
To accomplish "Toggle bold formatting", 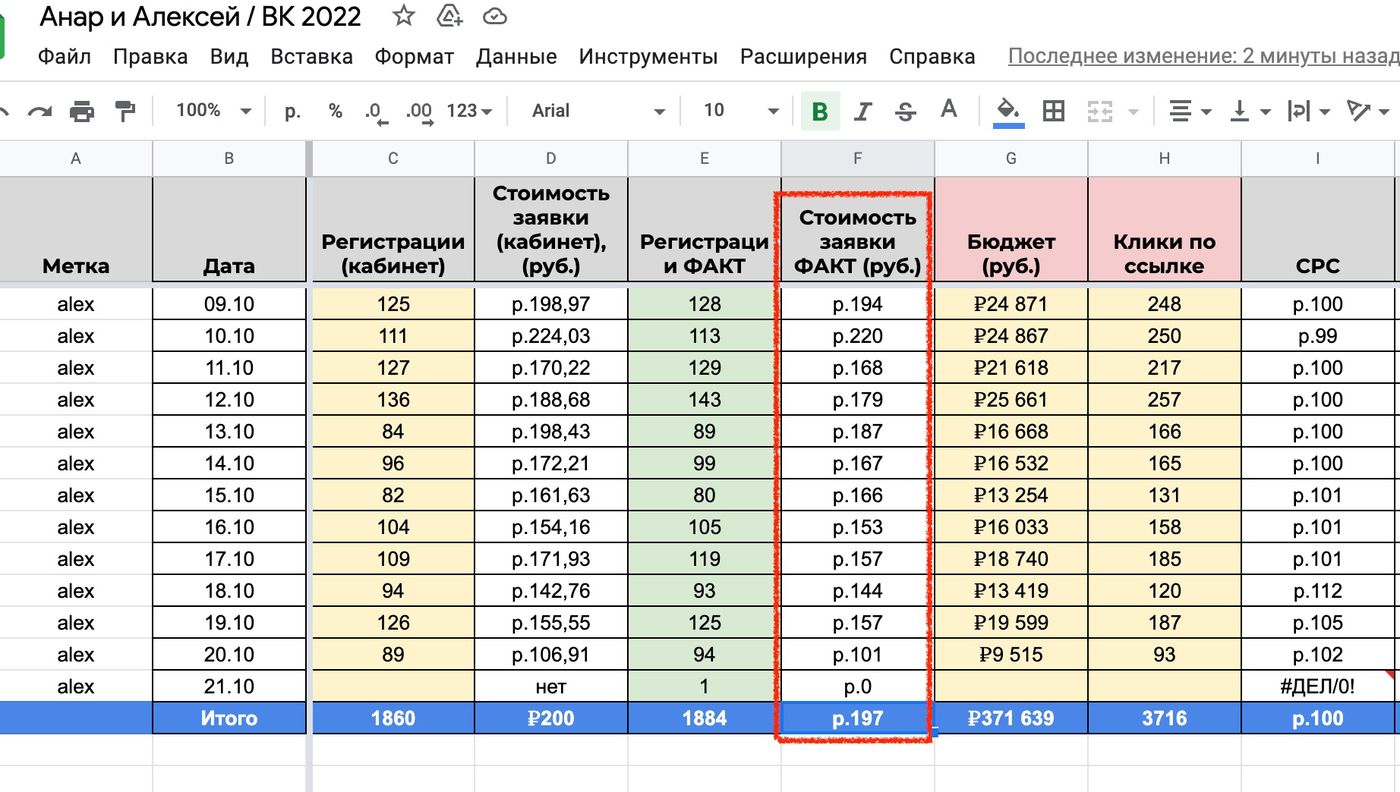I will pos(820,111).
